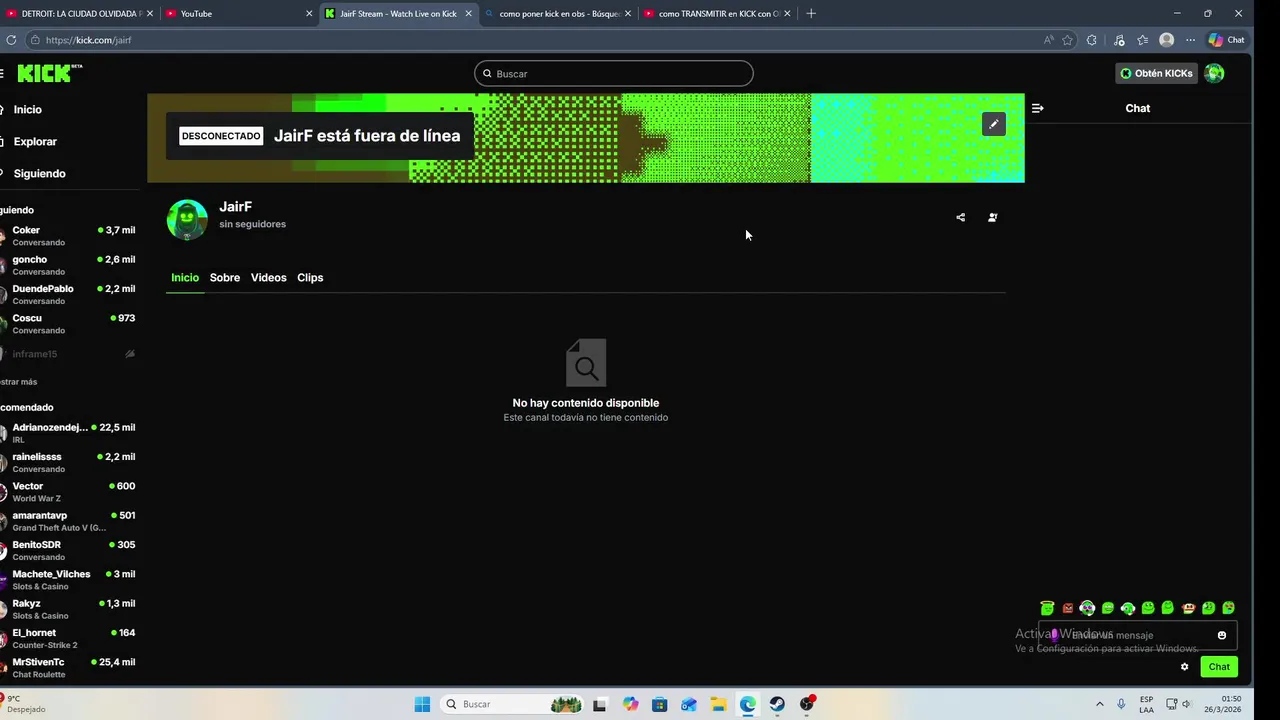Open OBS Studio from the taskbar

click(807, 704)
